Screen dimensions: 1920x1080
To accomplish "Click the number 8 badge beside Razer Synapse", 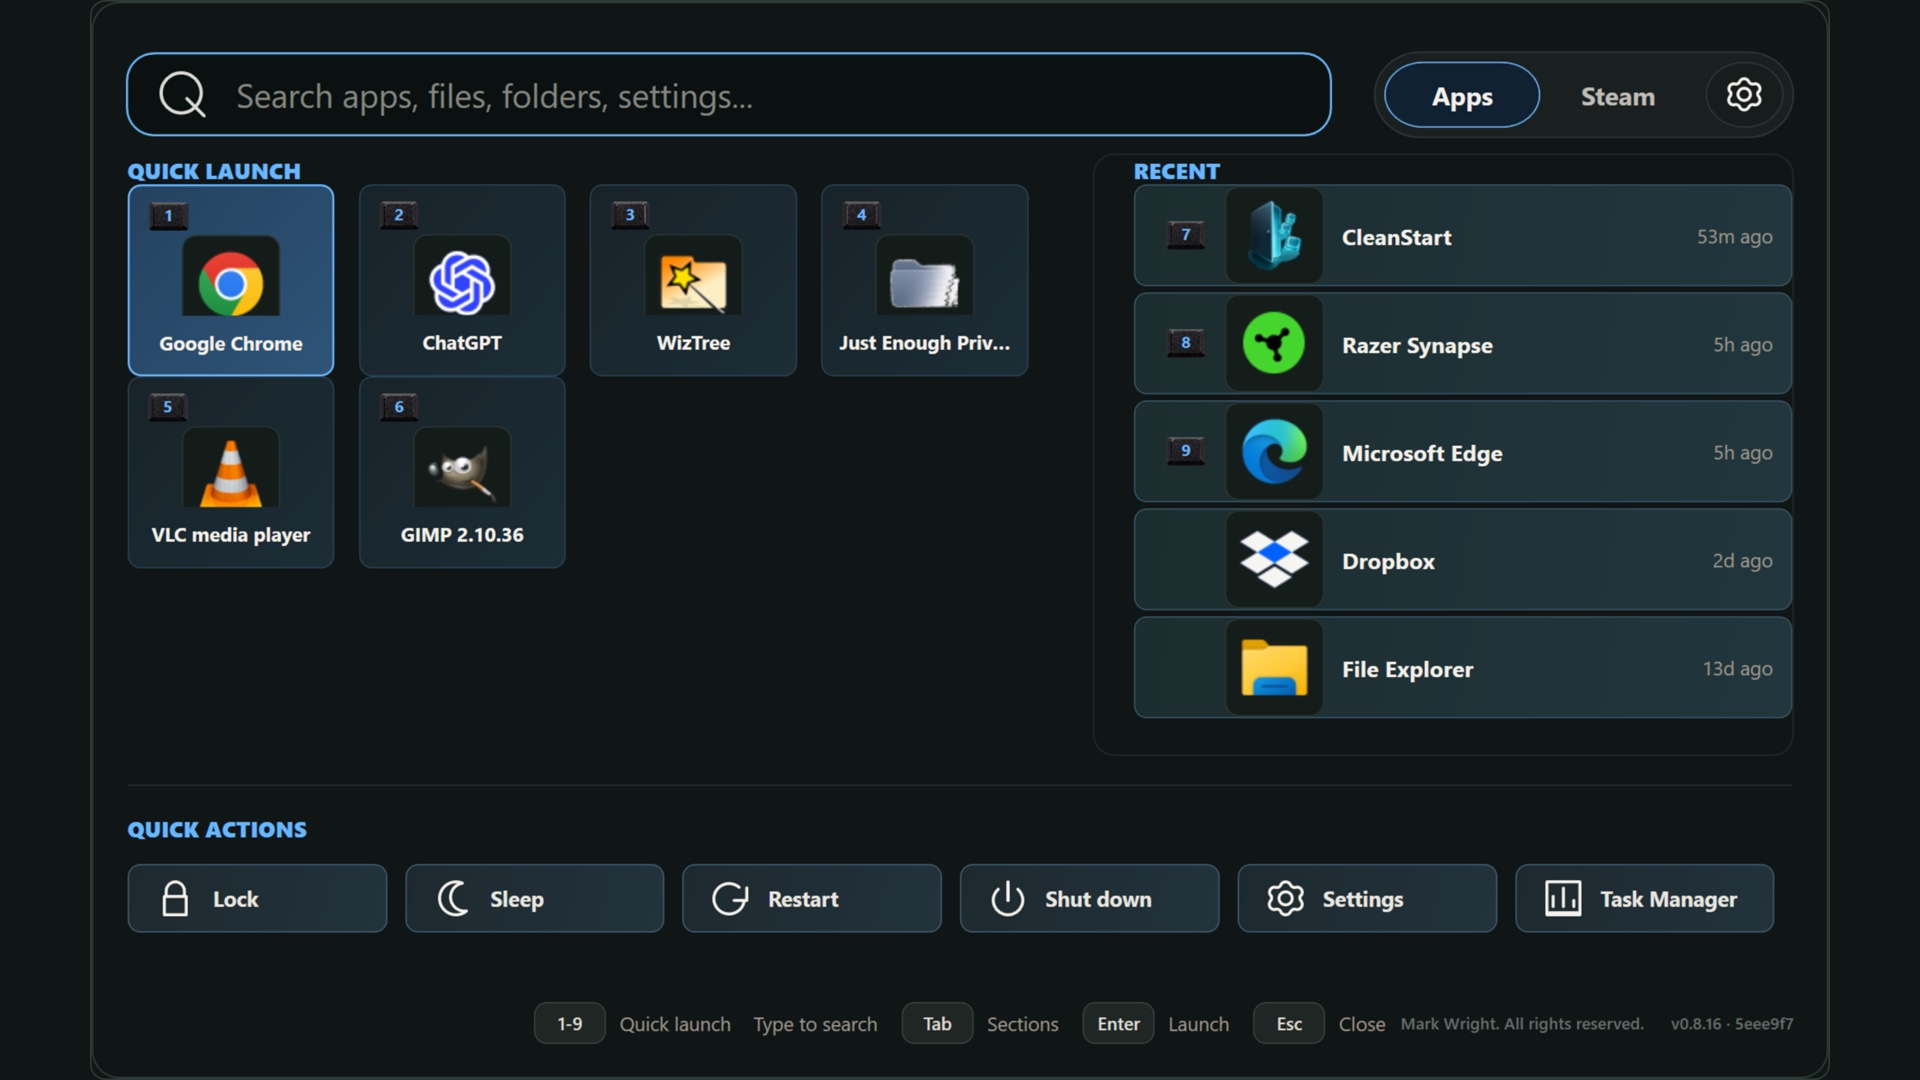I will point(1186,343).
